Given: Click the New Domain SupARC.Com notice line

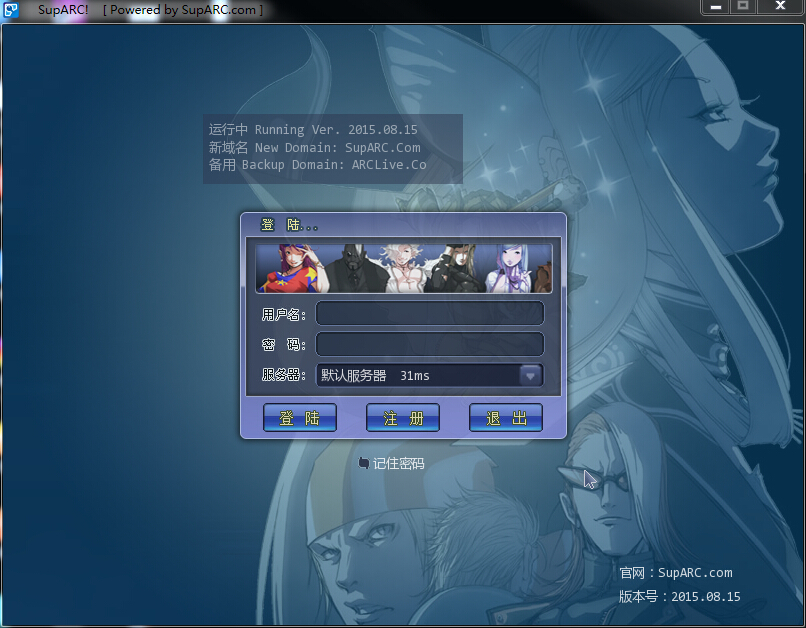Looking at the screenshot, I should [314, 147].
